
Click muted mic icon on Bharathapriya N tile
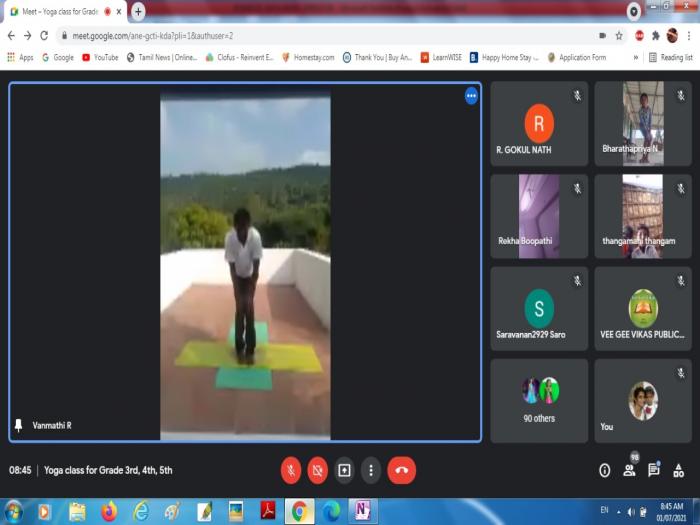(x=681, y=96)
